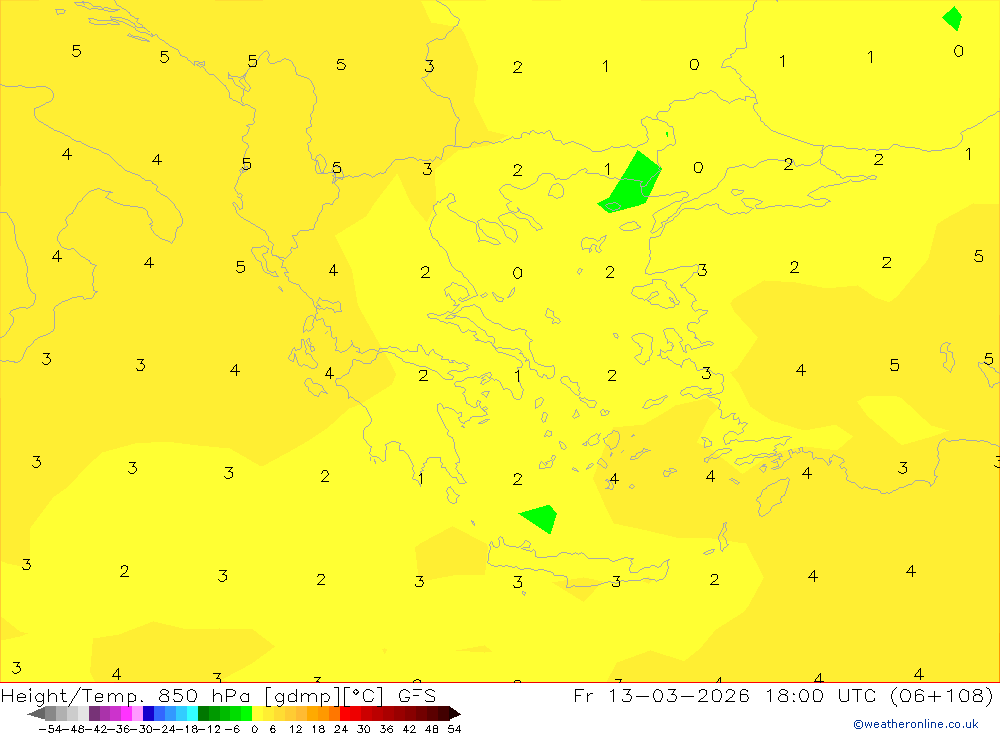Click the dark maroon right arrow end of legend
Viewport: 1000px width, 733px height.
click(x=455, y=714)
